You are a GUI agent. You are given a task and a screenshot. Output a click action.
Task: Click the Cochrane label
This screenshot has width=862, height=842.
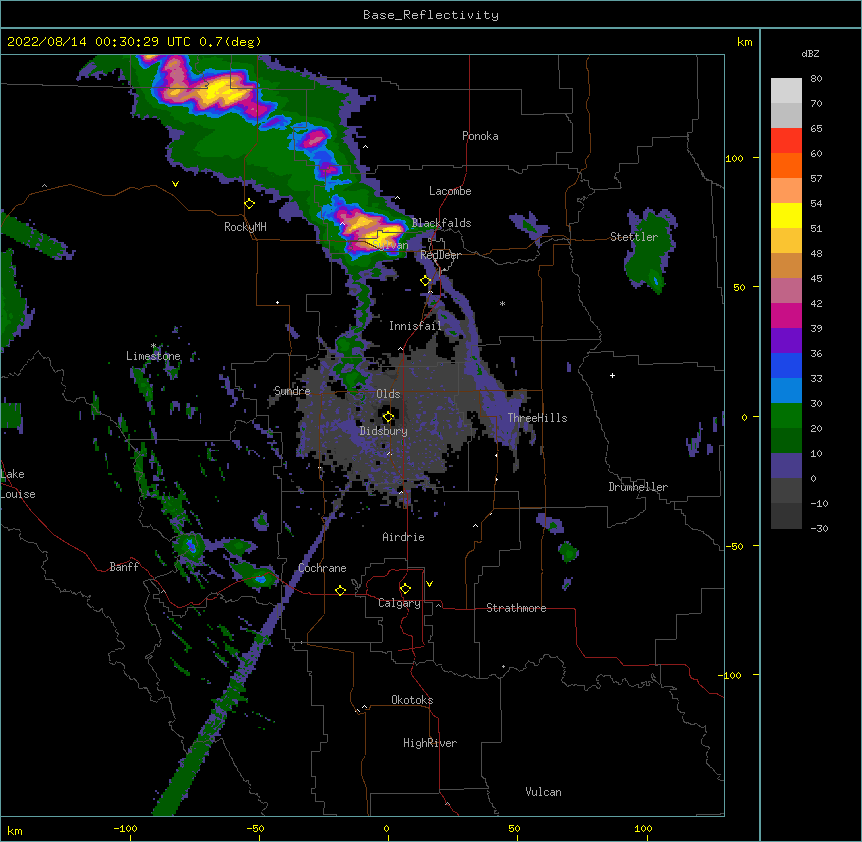[322, 568]
